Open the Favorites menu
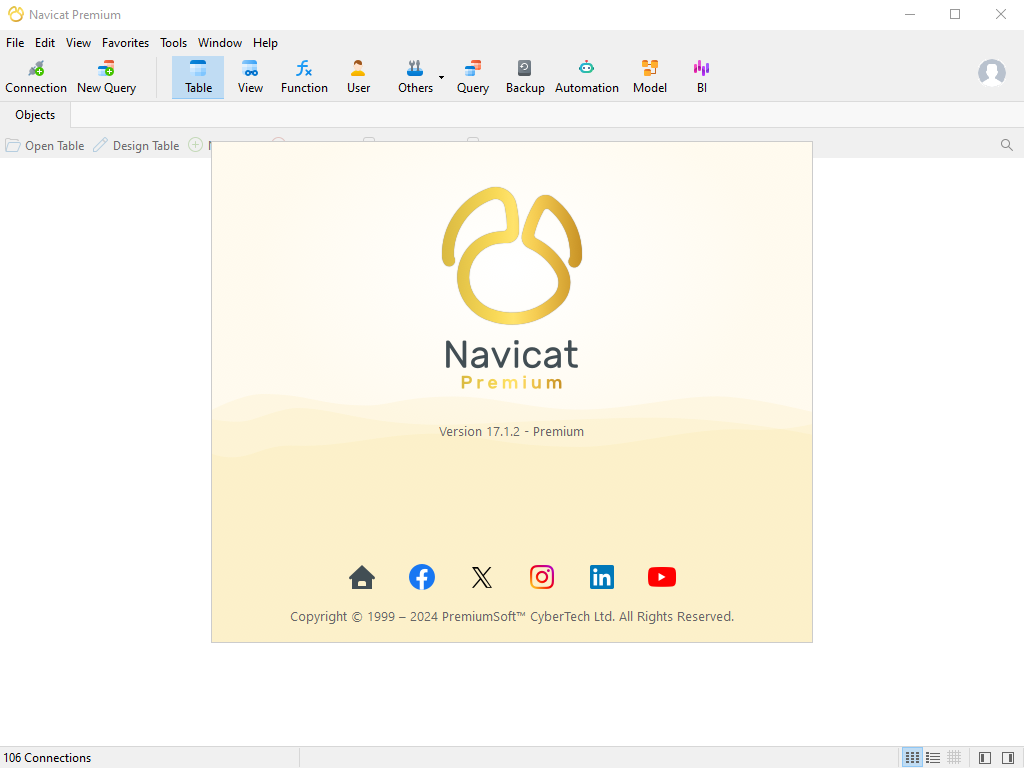1024x768 pixels. click(x=125, y=42)
